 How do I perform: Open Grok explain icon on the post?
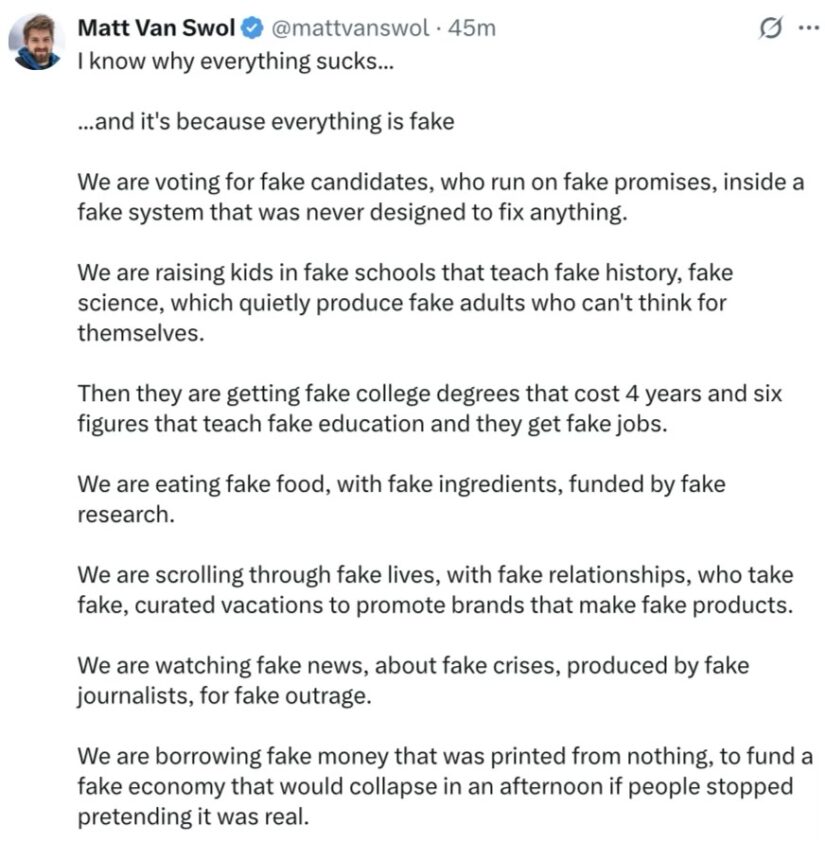771,28
